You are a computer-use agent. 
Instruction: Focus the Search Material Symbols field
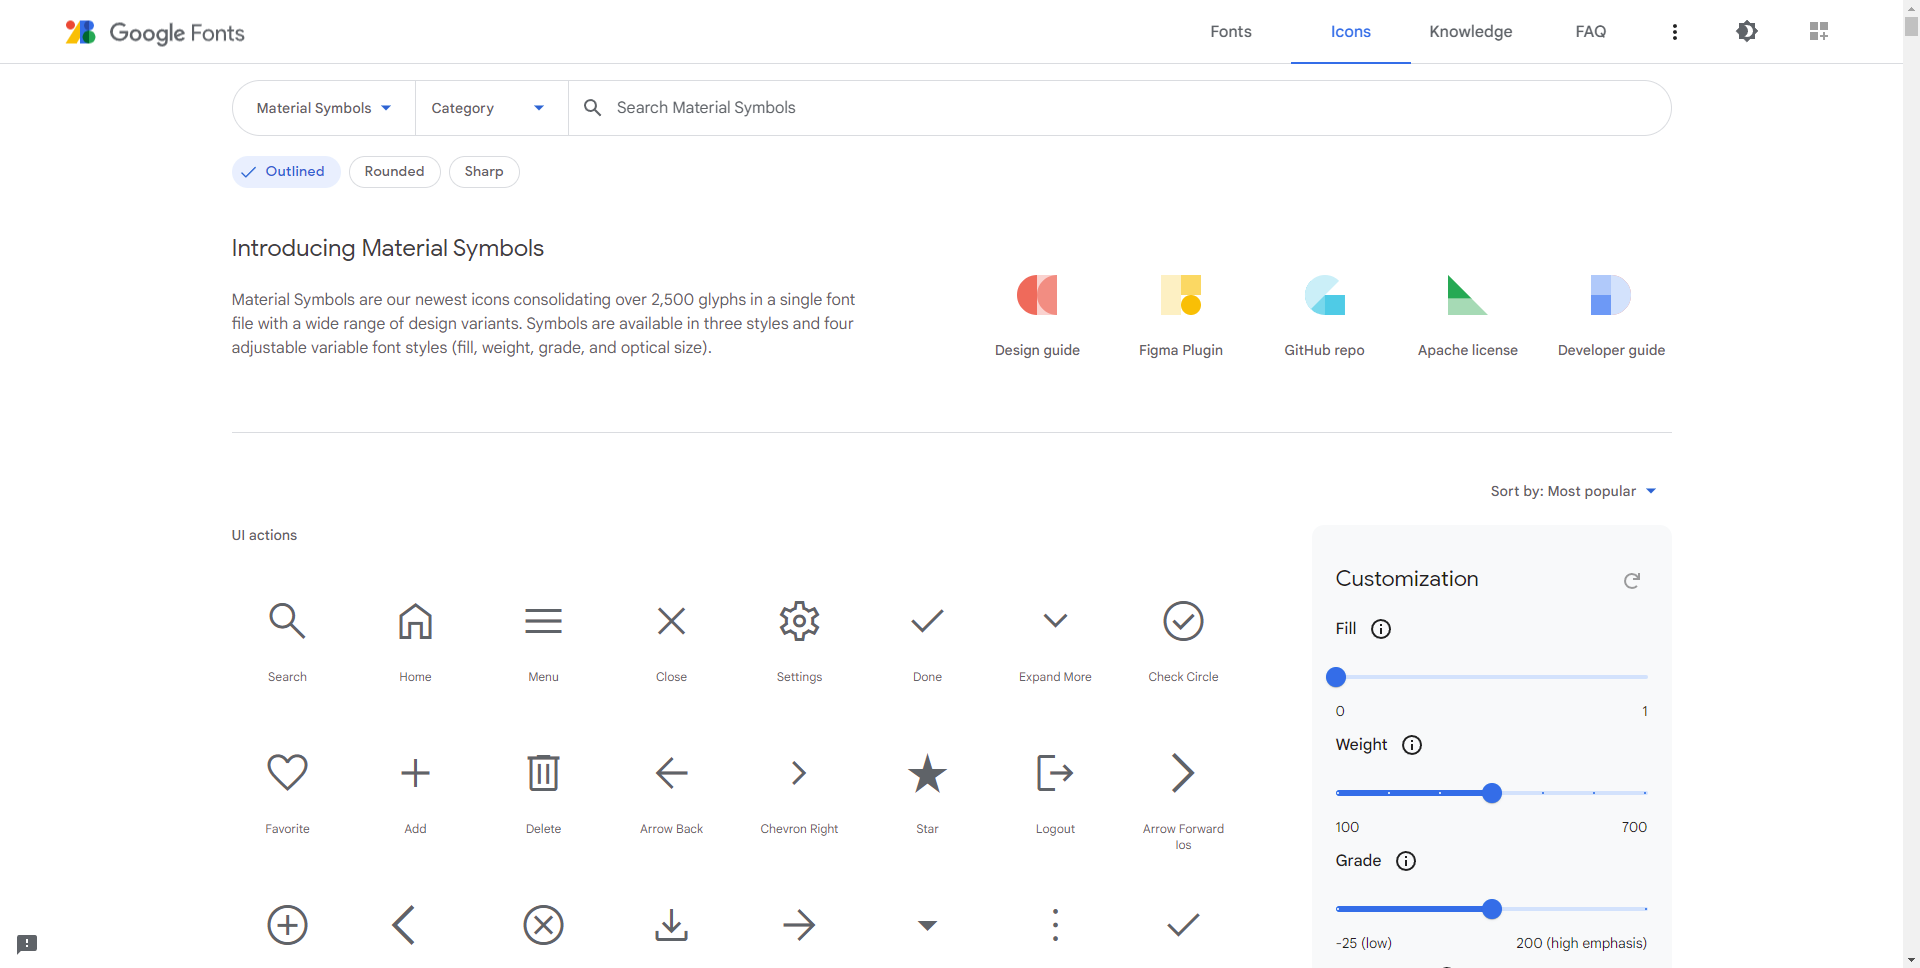(x=1120, y=108)
